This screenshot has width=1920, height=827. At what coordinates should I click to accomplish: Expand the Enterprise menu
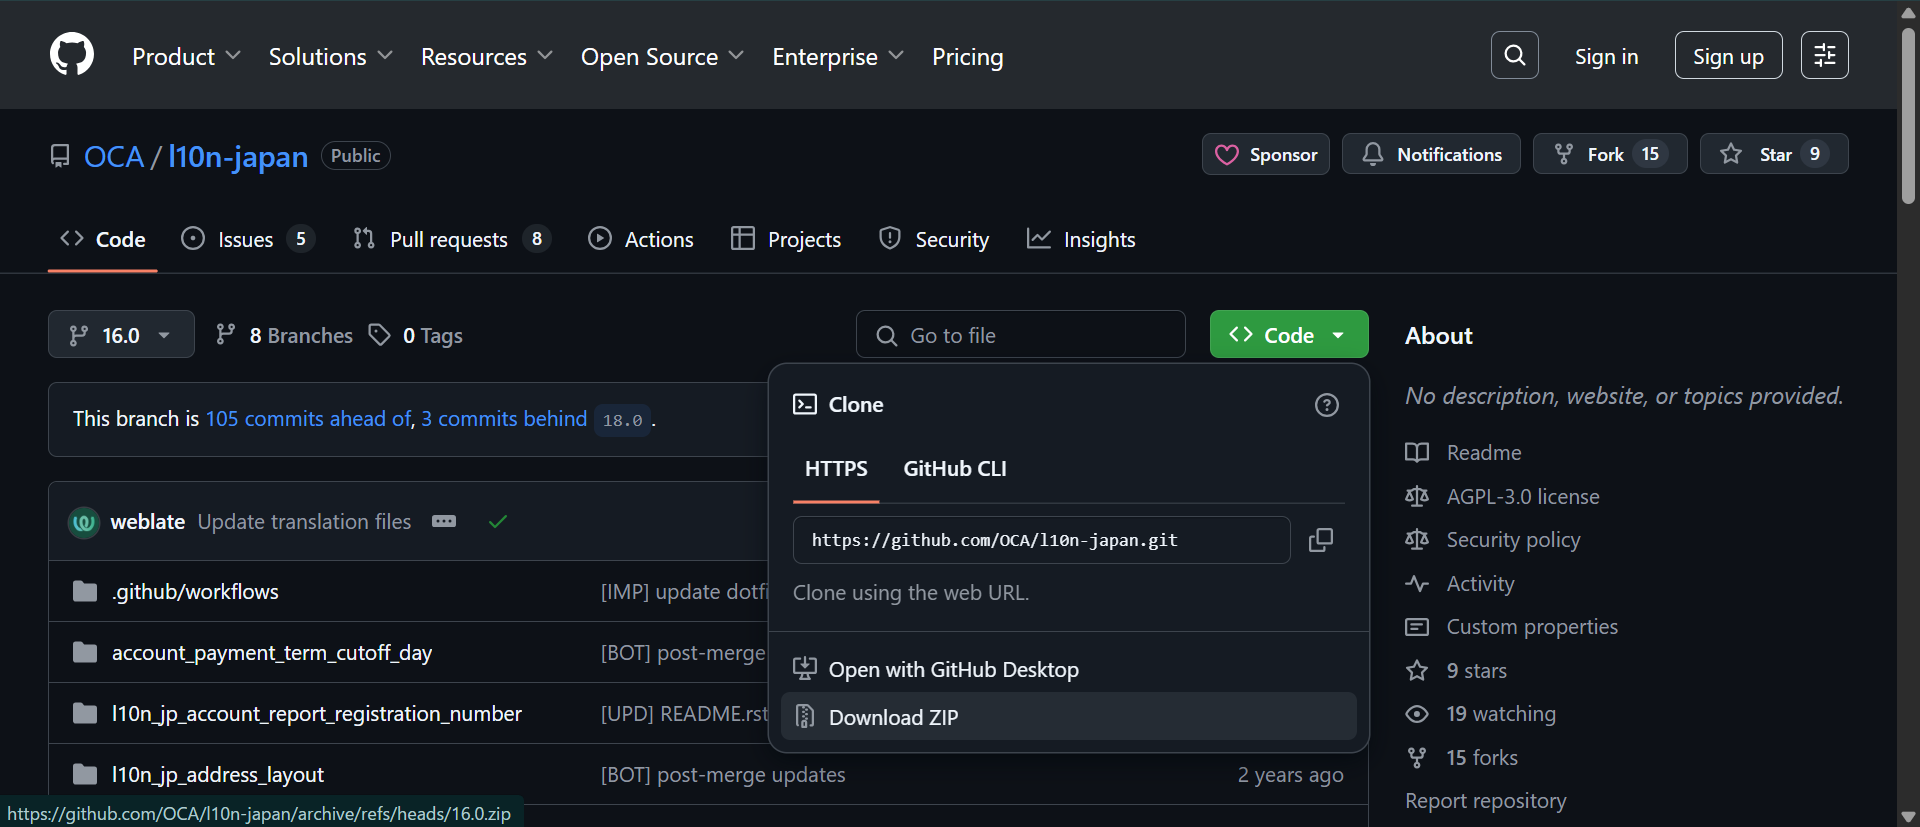pyautogui.click(x=838, y=57)
